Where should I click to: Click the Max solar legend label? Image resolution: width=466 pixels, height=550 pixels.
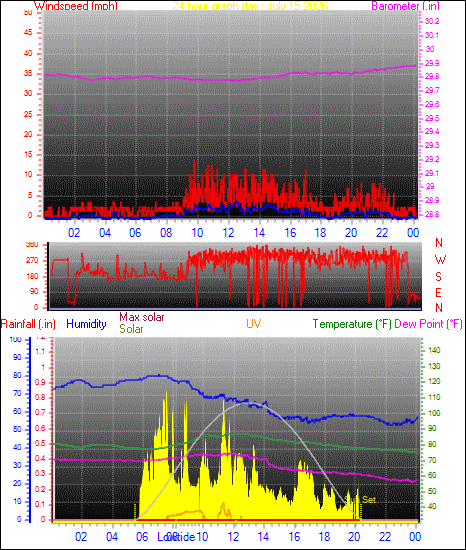pos(142,317)
